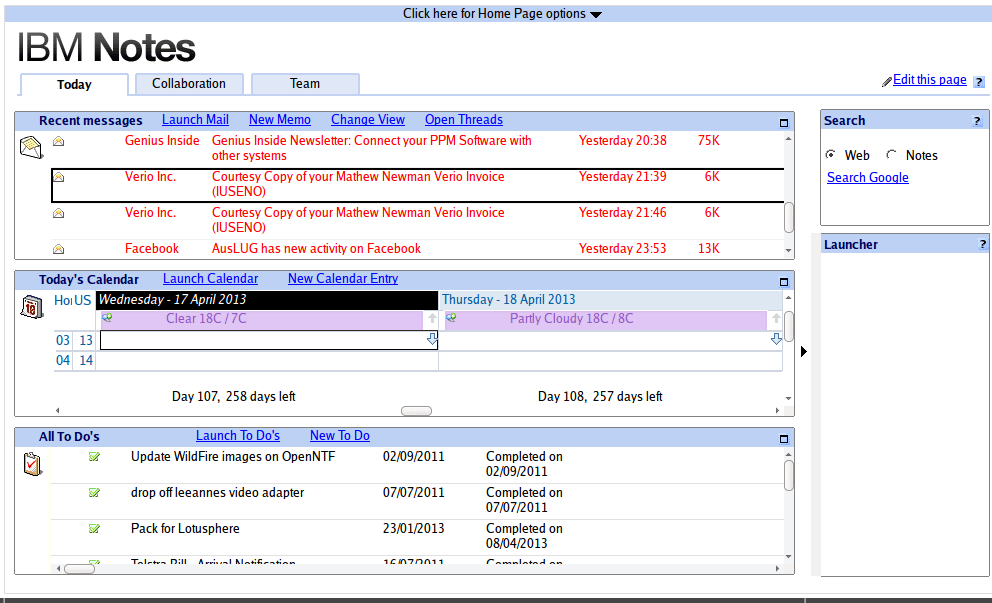
Task: Expand the Home Page options dropdown arrow
Action: click(596, 14)
